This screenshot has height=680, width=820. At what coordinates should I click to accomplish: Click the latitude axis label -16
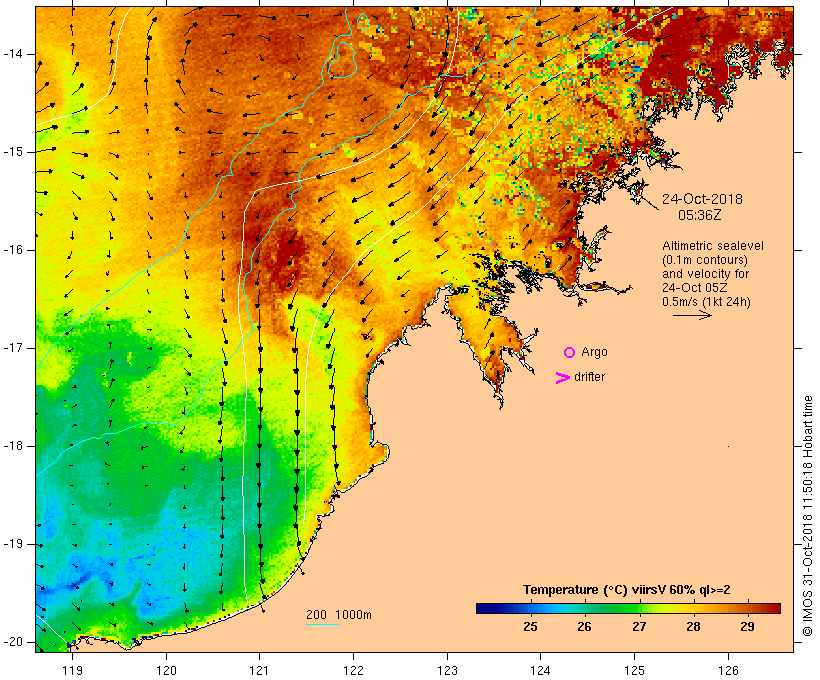tap(13, 250)
